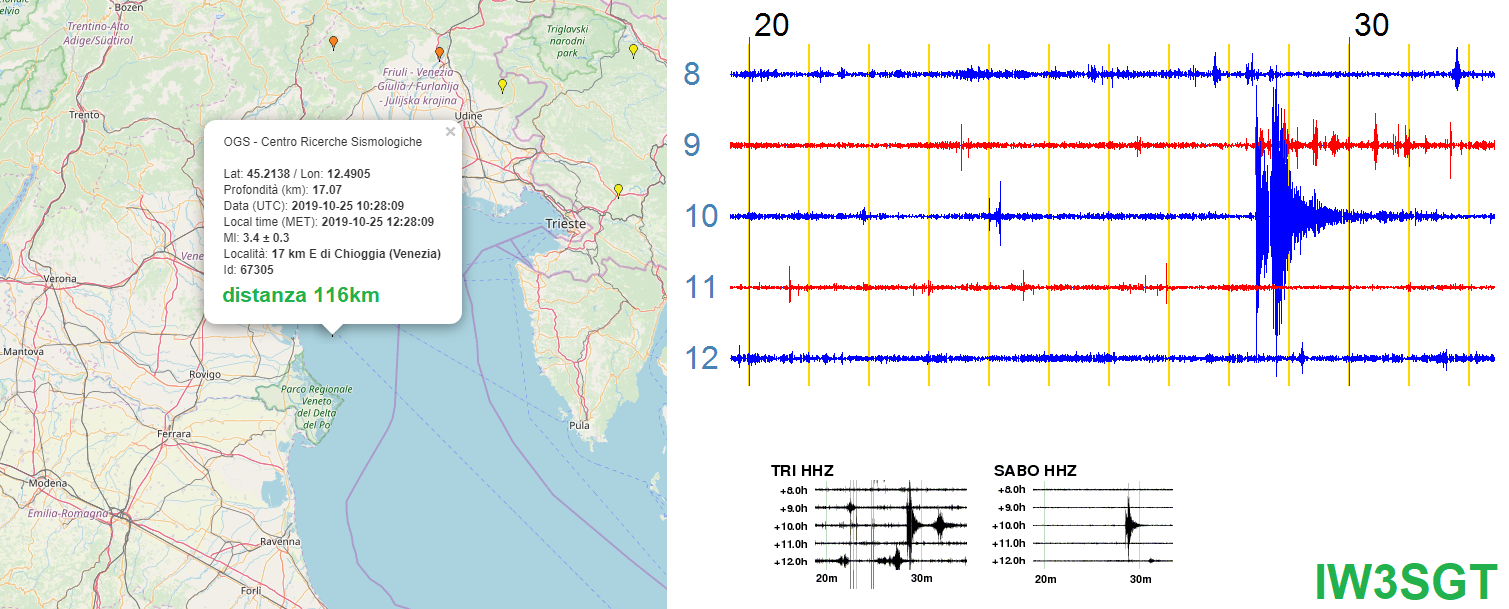
Task: Select hour 12 label on the seismogram
Action: pos(702,358)
